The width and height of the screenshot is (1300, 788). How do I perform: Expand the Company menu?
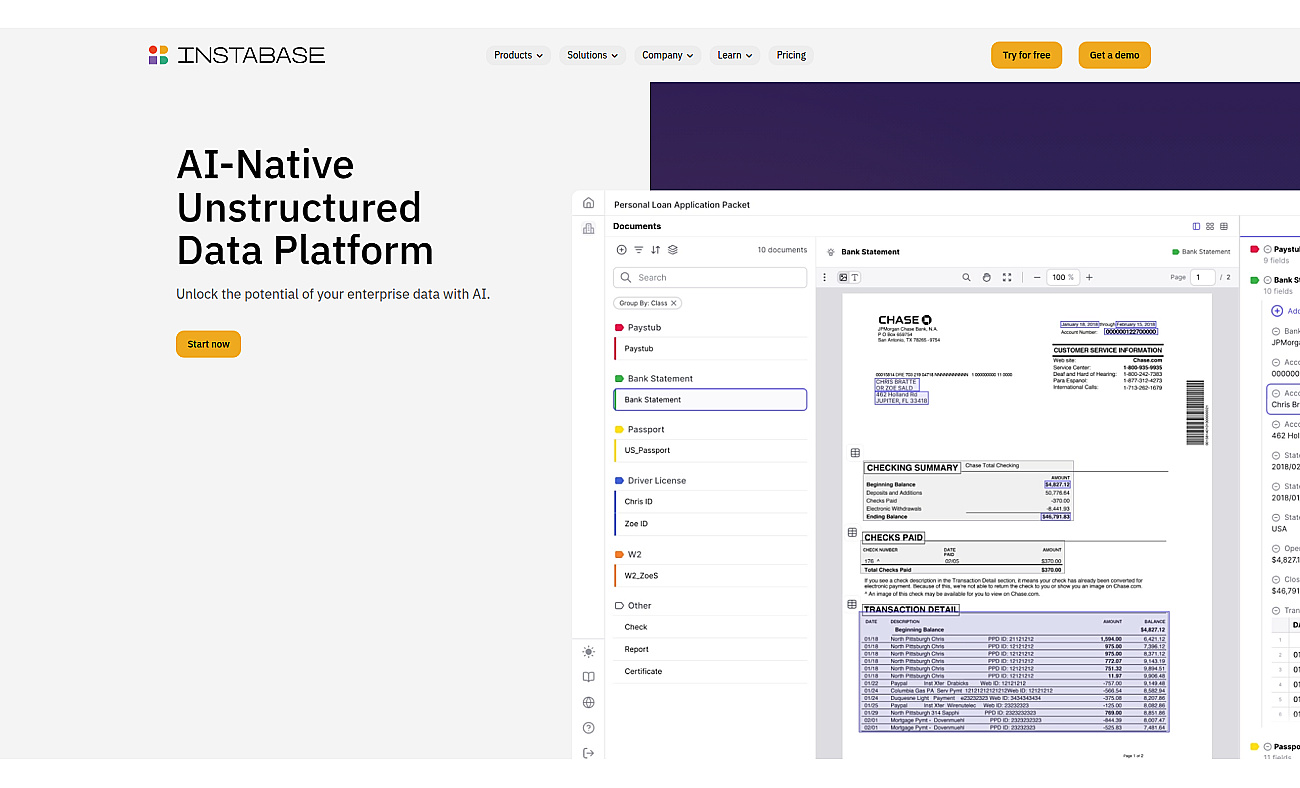[x=667, y=55]
